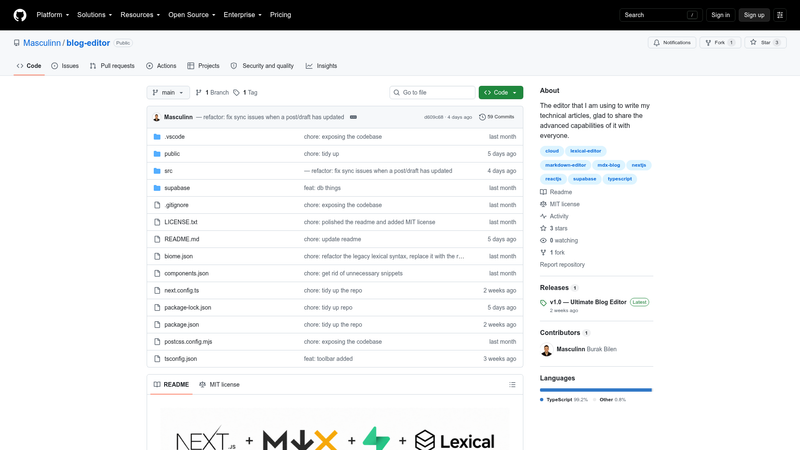Open the 'feat: toolbar added' commit
The height and width of the screenshot is (450, 800).
[x=328, y=359]
